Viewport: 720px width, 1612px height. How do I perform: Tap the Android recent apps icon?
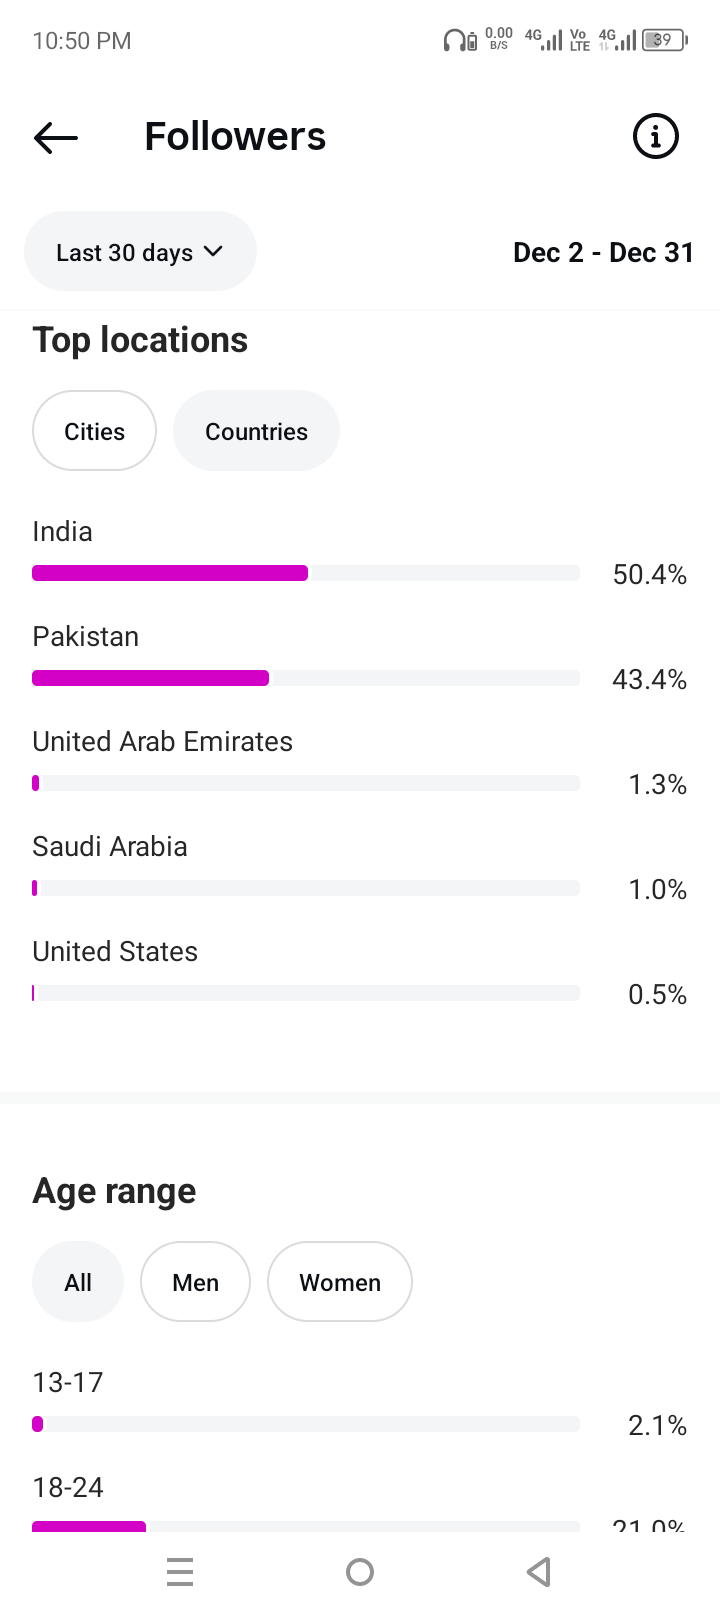pos(180,1572)
